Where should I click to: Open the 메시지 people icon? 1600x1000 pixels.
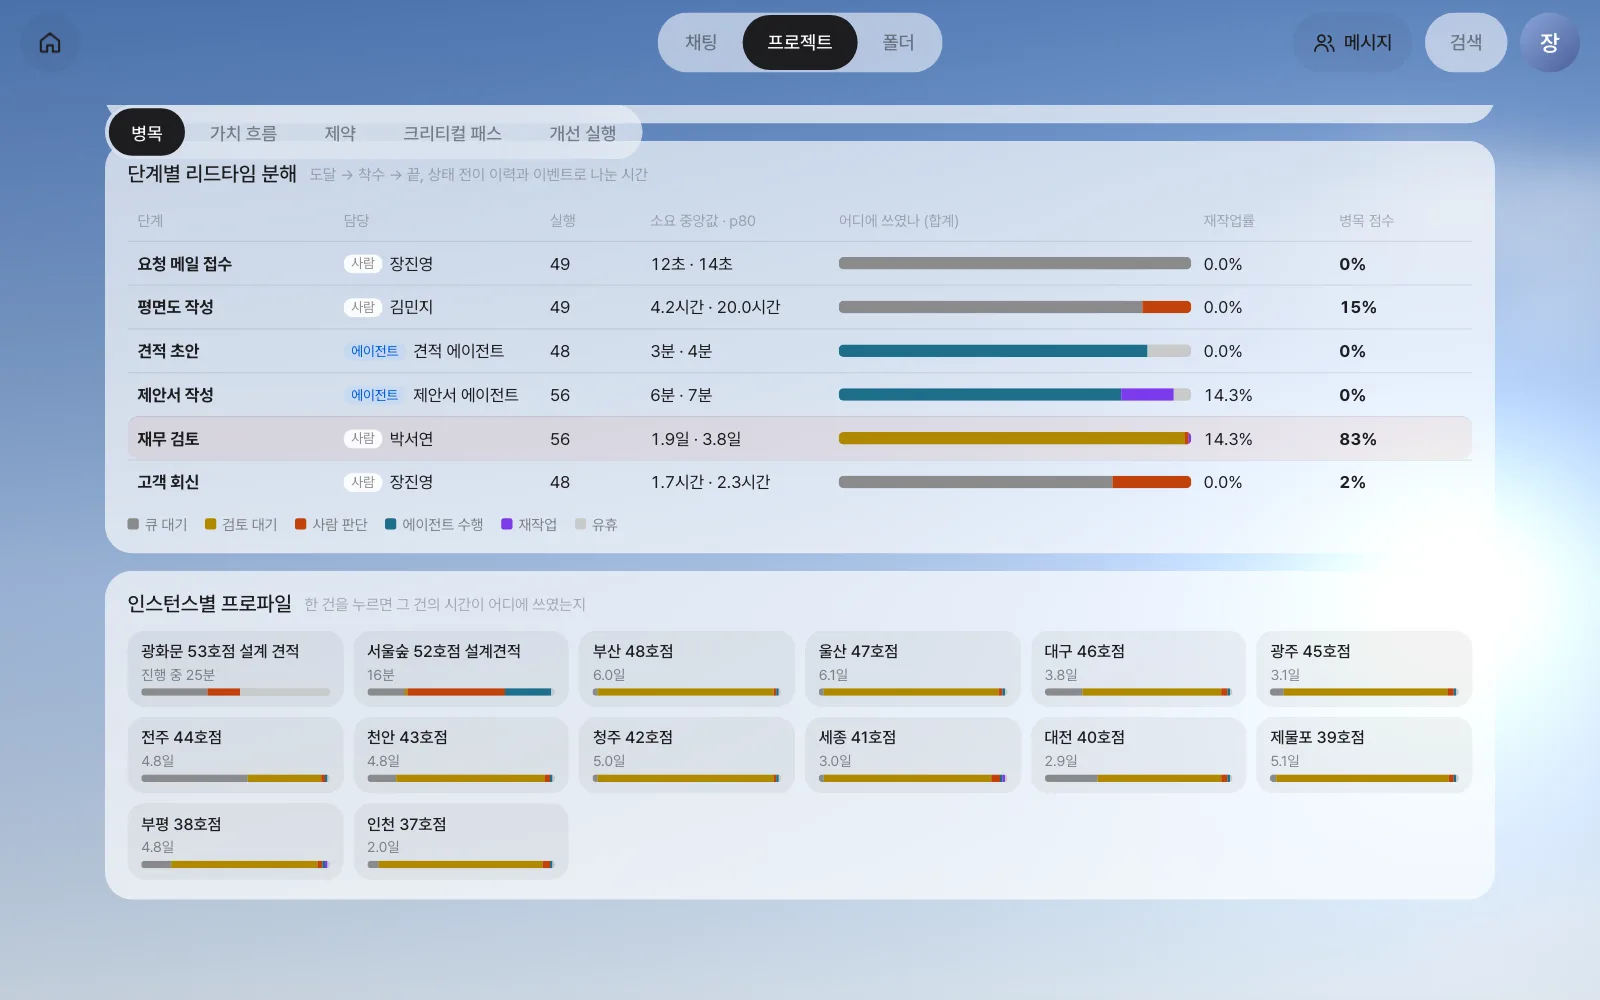[1324, 43]
